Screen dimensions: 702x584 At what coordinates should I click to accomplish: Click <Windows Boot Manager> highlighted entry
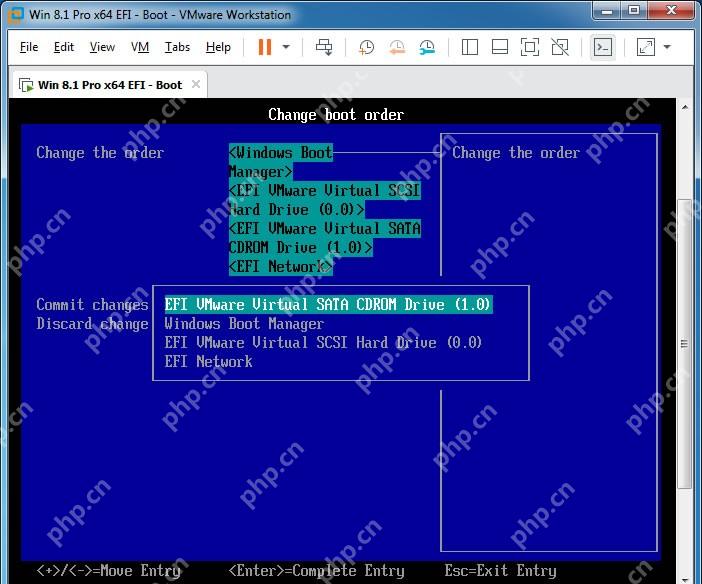pos(280,162)
